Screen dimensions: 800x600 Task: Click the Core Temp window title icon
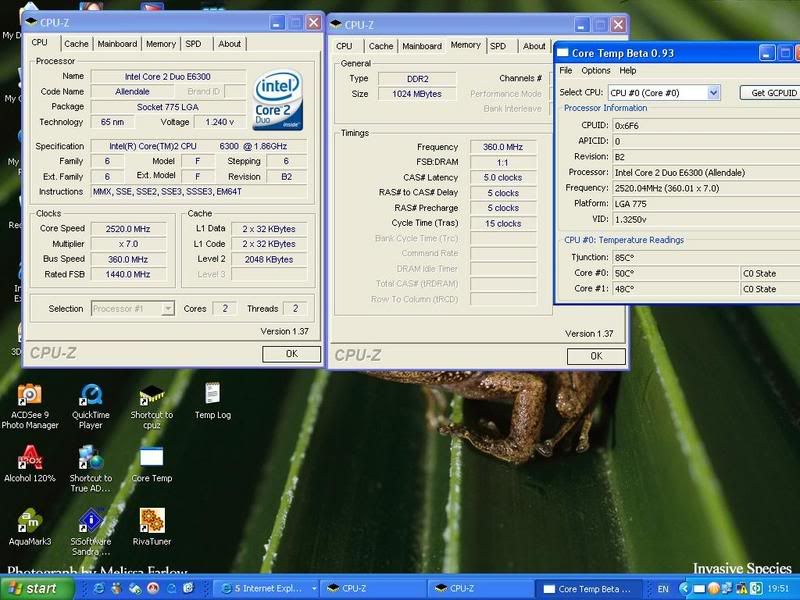(x=563, y=53)
